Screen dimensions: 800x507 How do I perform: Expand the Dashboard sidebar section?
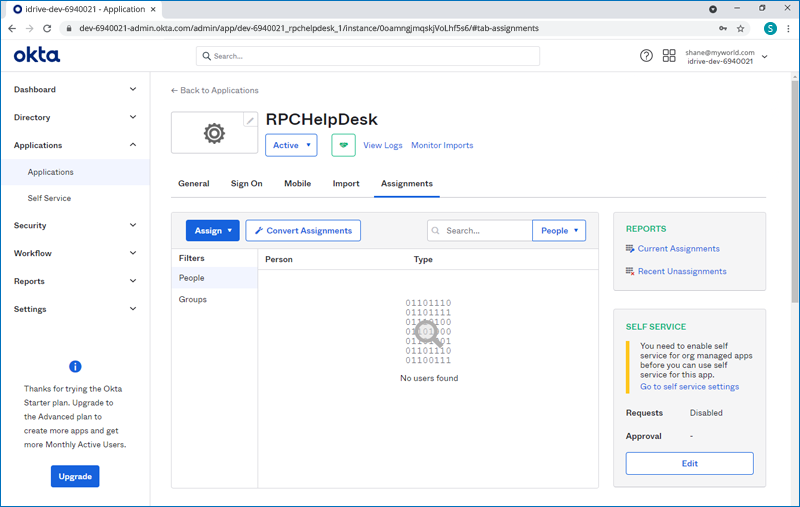75,90
